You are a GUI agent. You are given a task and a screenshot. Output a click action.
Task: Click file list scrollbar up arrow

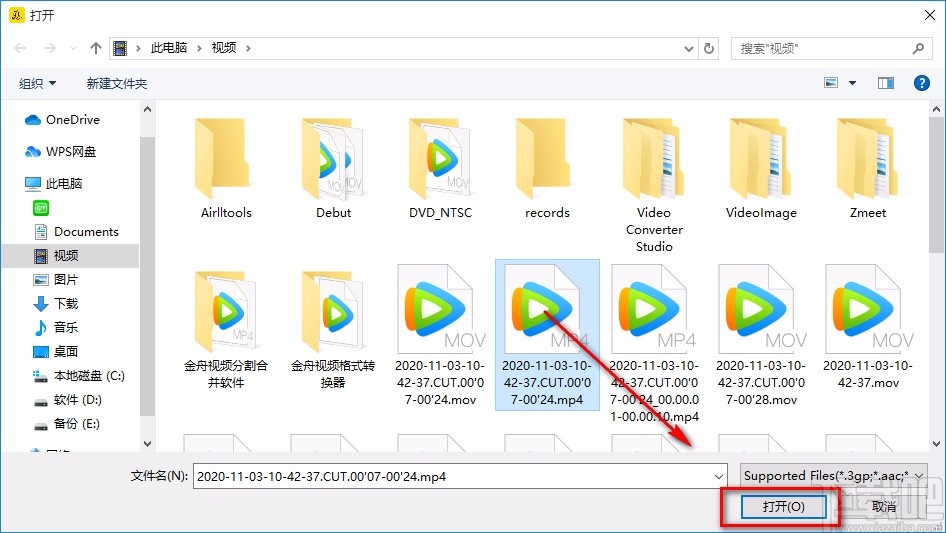pyautogui.click(x=936, y=109)
